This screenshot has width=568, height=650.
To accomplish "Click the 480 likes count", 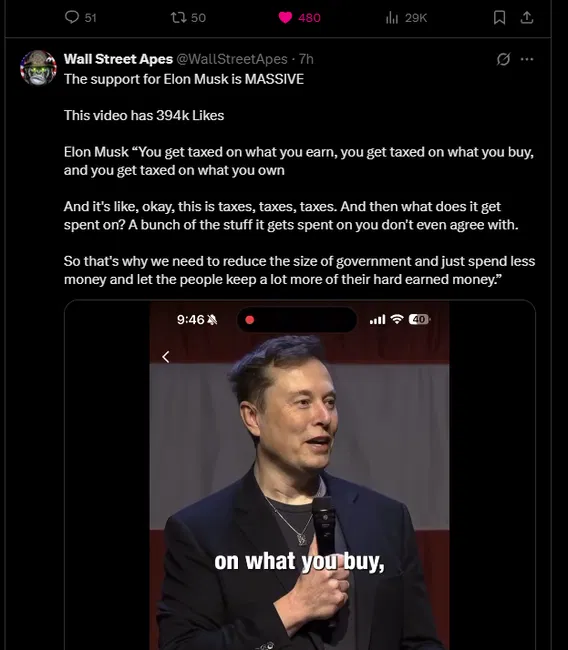I will [309, 18].
